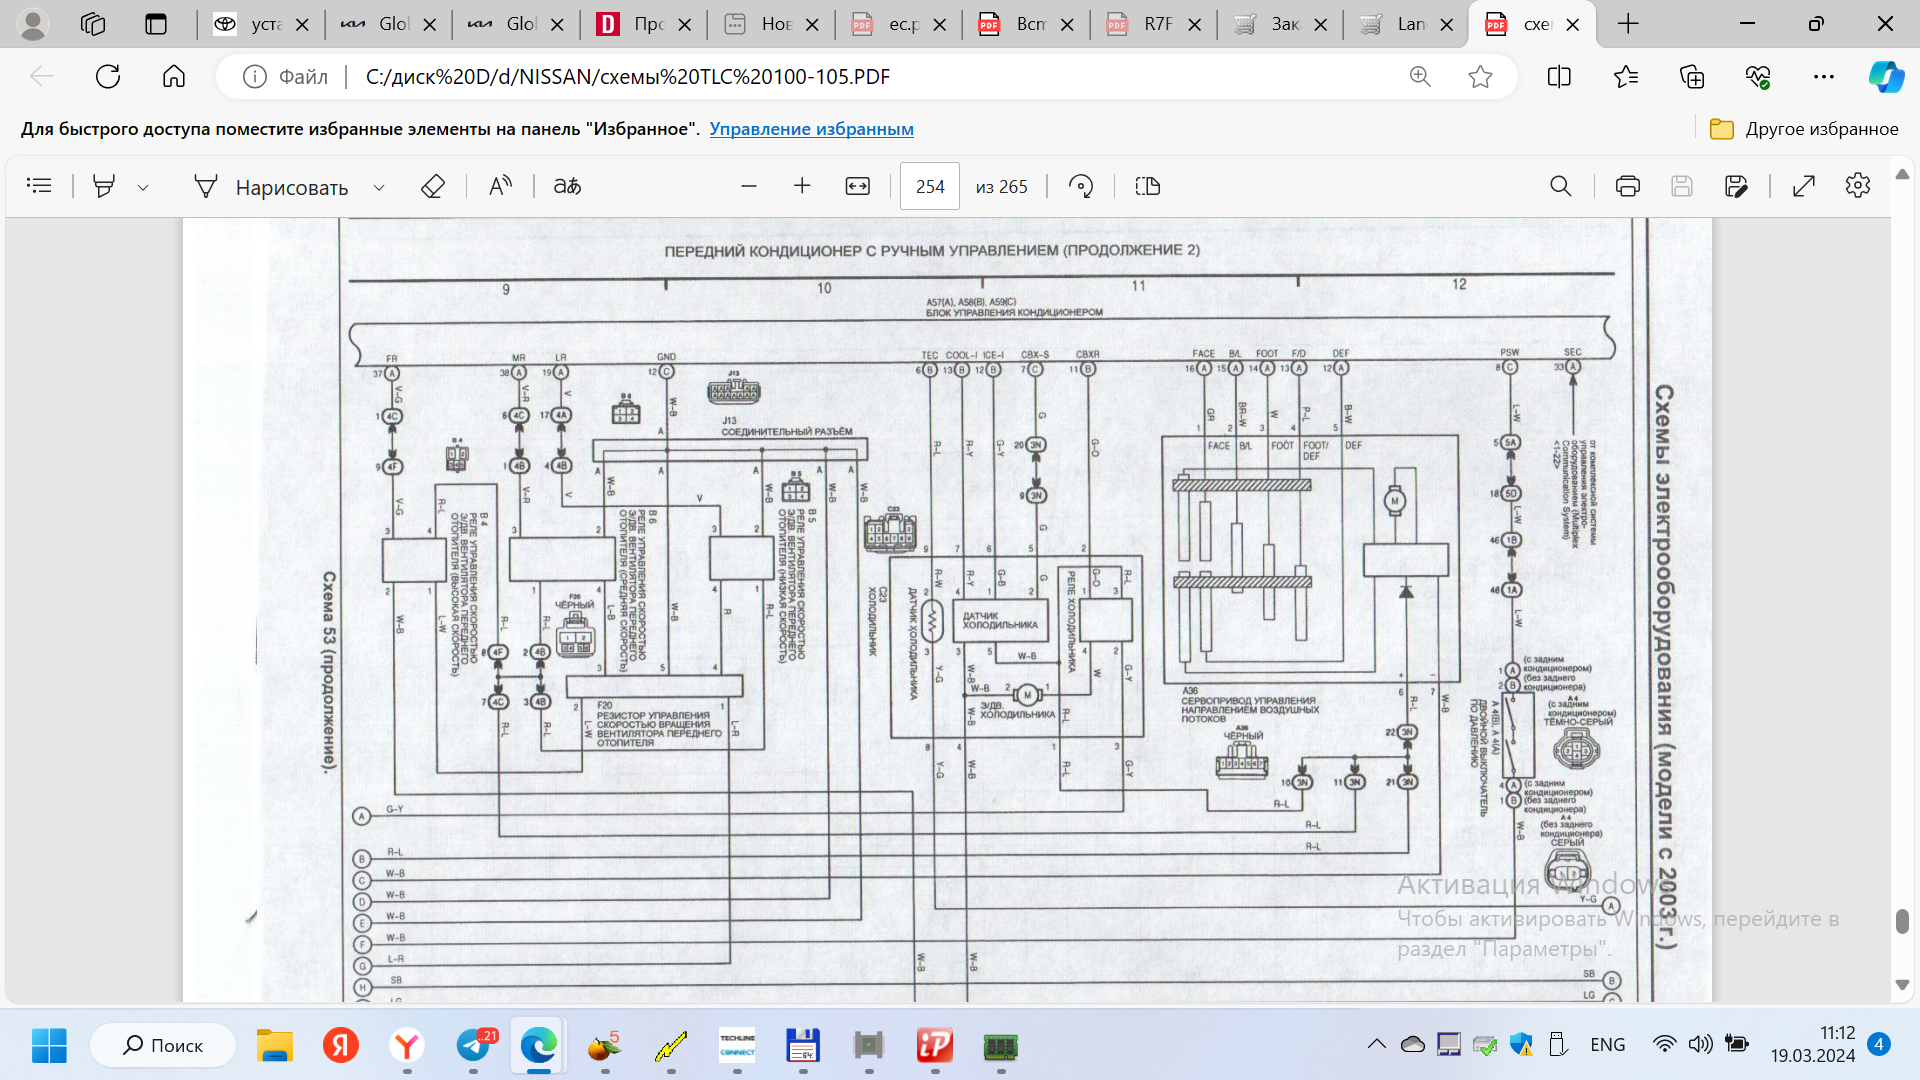Click the Read aloud icon

(500, 186)
